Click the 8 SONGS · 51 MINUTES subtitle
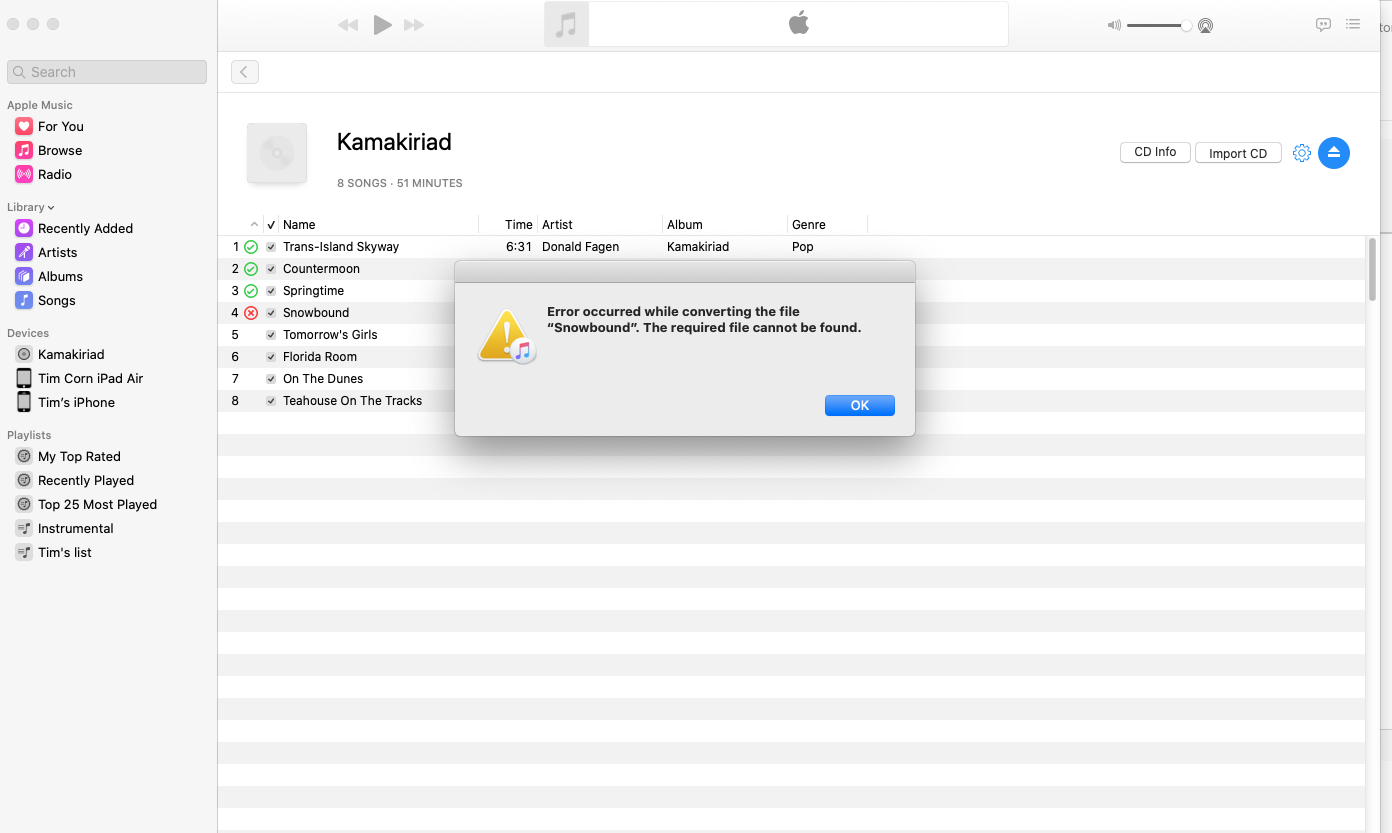This screenshot has height=833, width=1392. tap(400, 184)
